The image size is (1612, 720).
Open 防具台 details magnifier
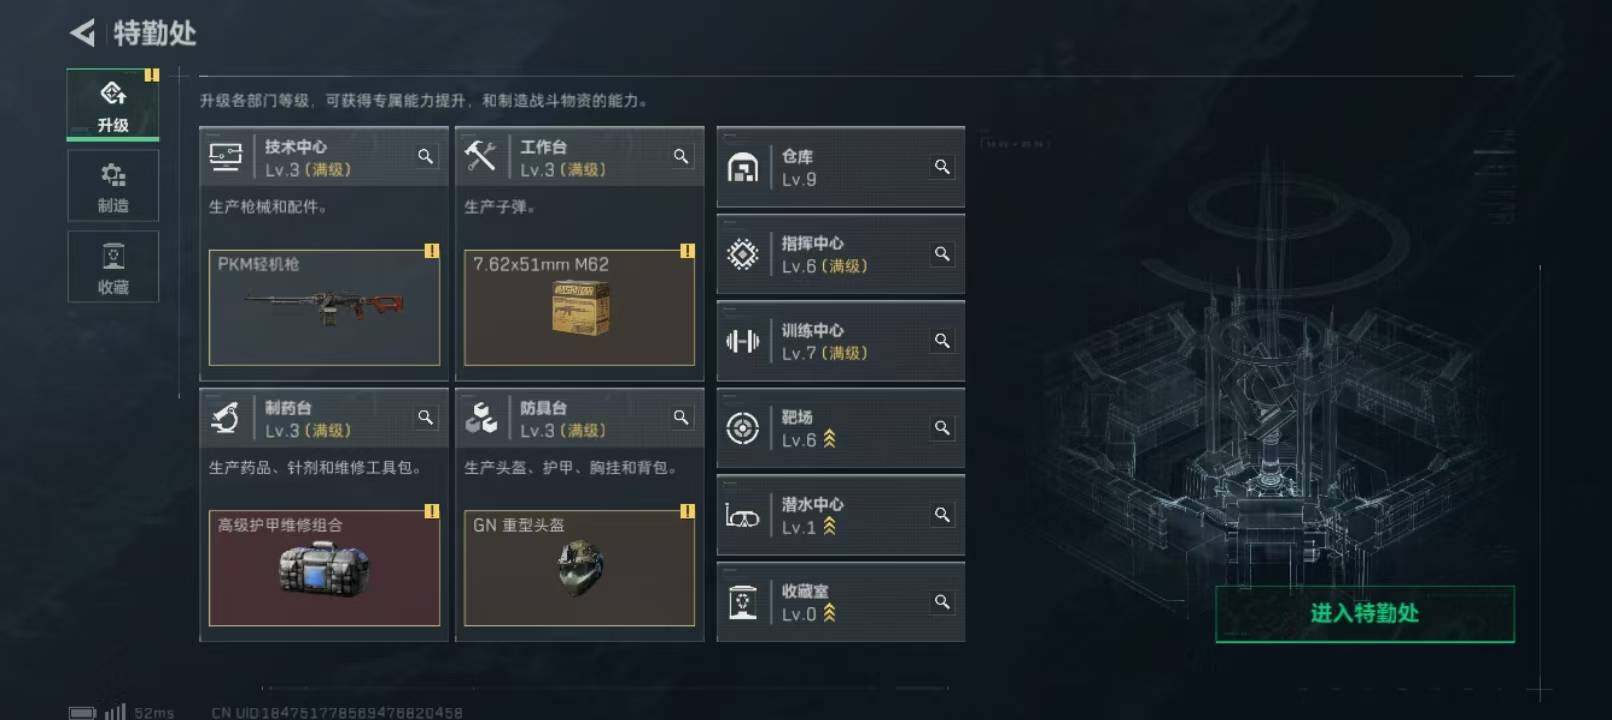pos(681,418)
